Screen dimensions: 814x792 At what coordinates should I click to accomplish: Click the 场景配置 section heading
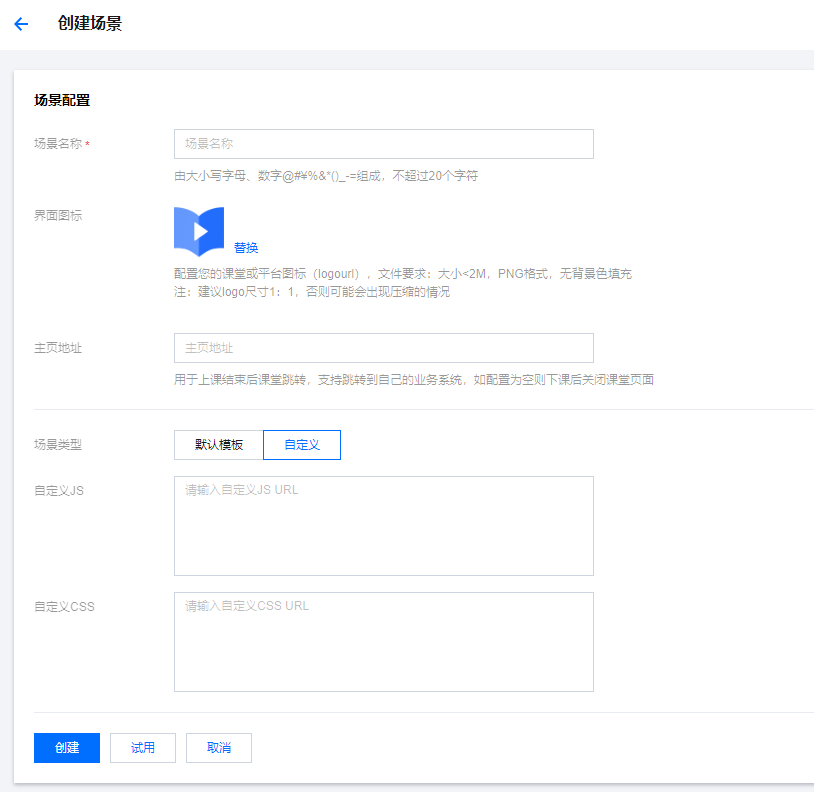tap(62, 100)
